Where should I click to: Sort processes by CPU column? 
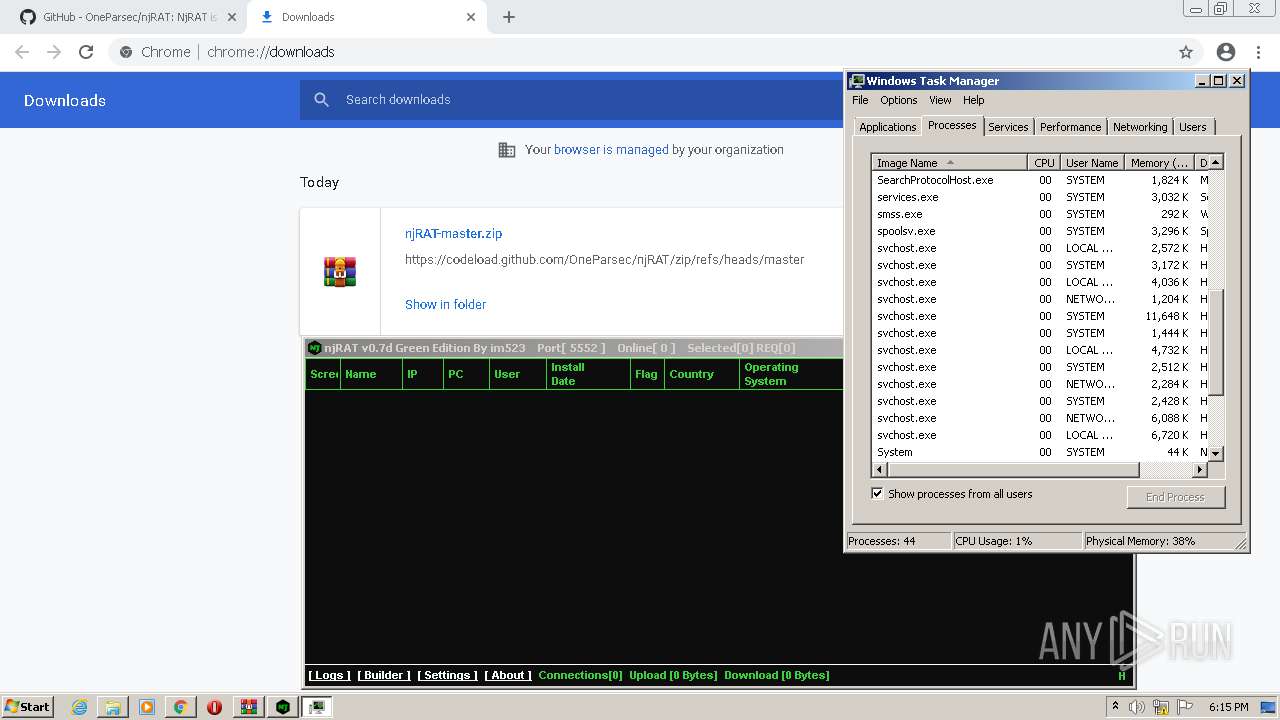coord(1044,163)
